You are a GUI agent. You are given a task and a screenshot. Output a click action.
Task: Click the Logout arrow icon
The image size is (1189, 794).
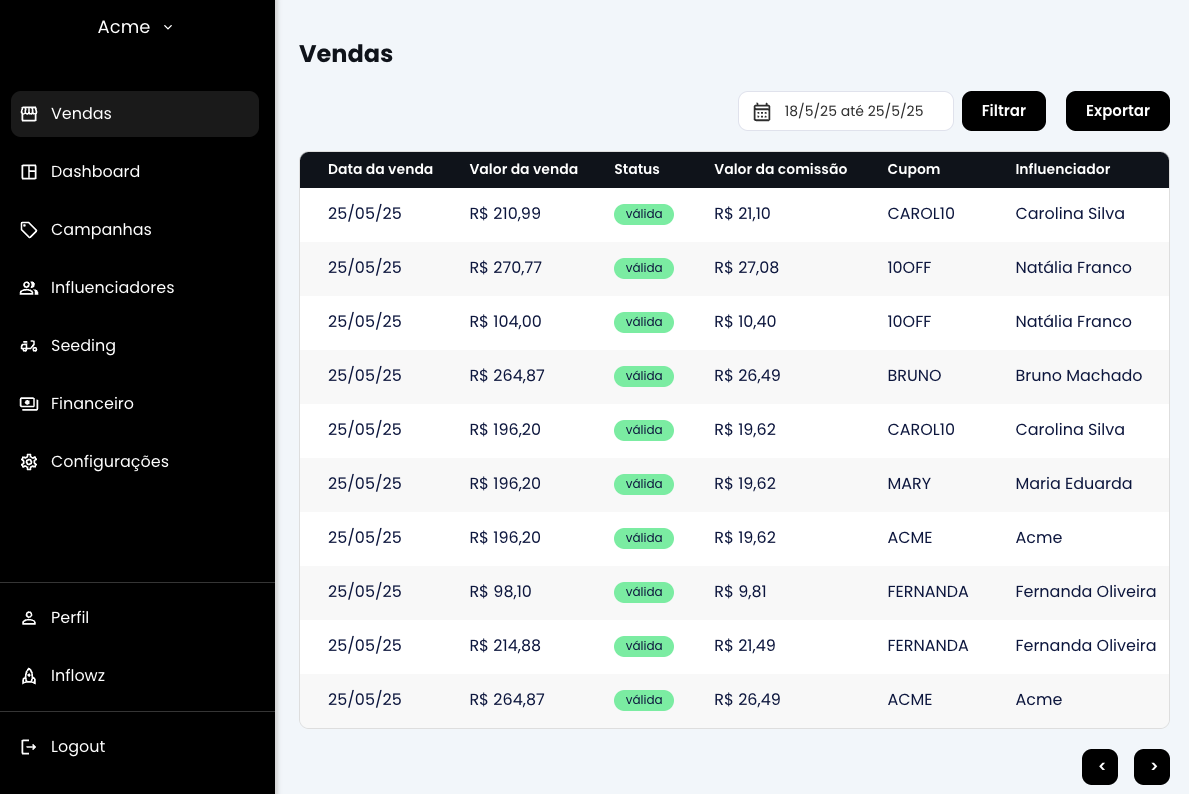click(x=29, y=747)
